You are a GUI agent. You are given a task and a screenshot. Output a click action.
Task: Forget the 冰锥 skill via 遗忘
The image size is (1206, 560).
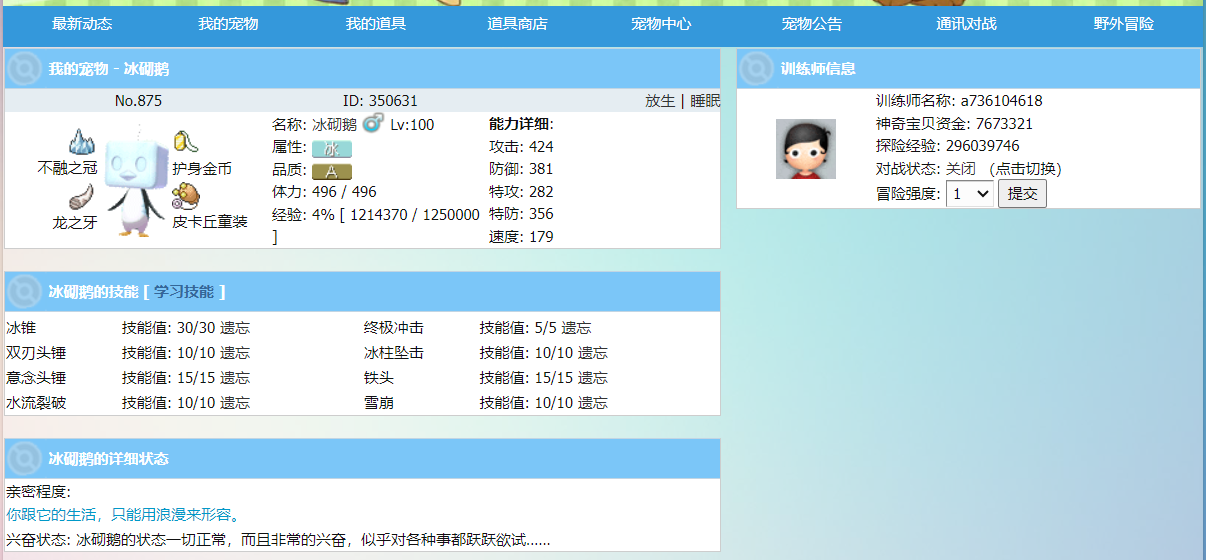tap(235, 328)
